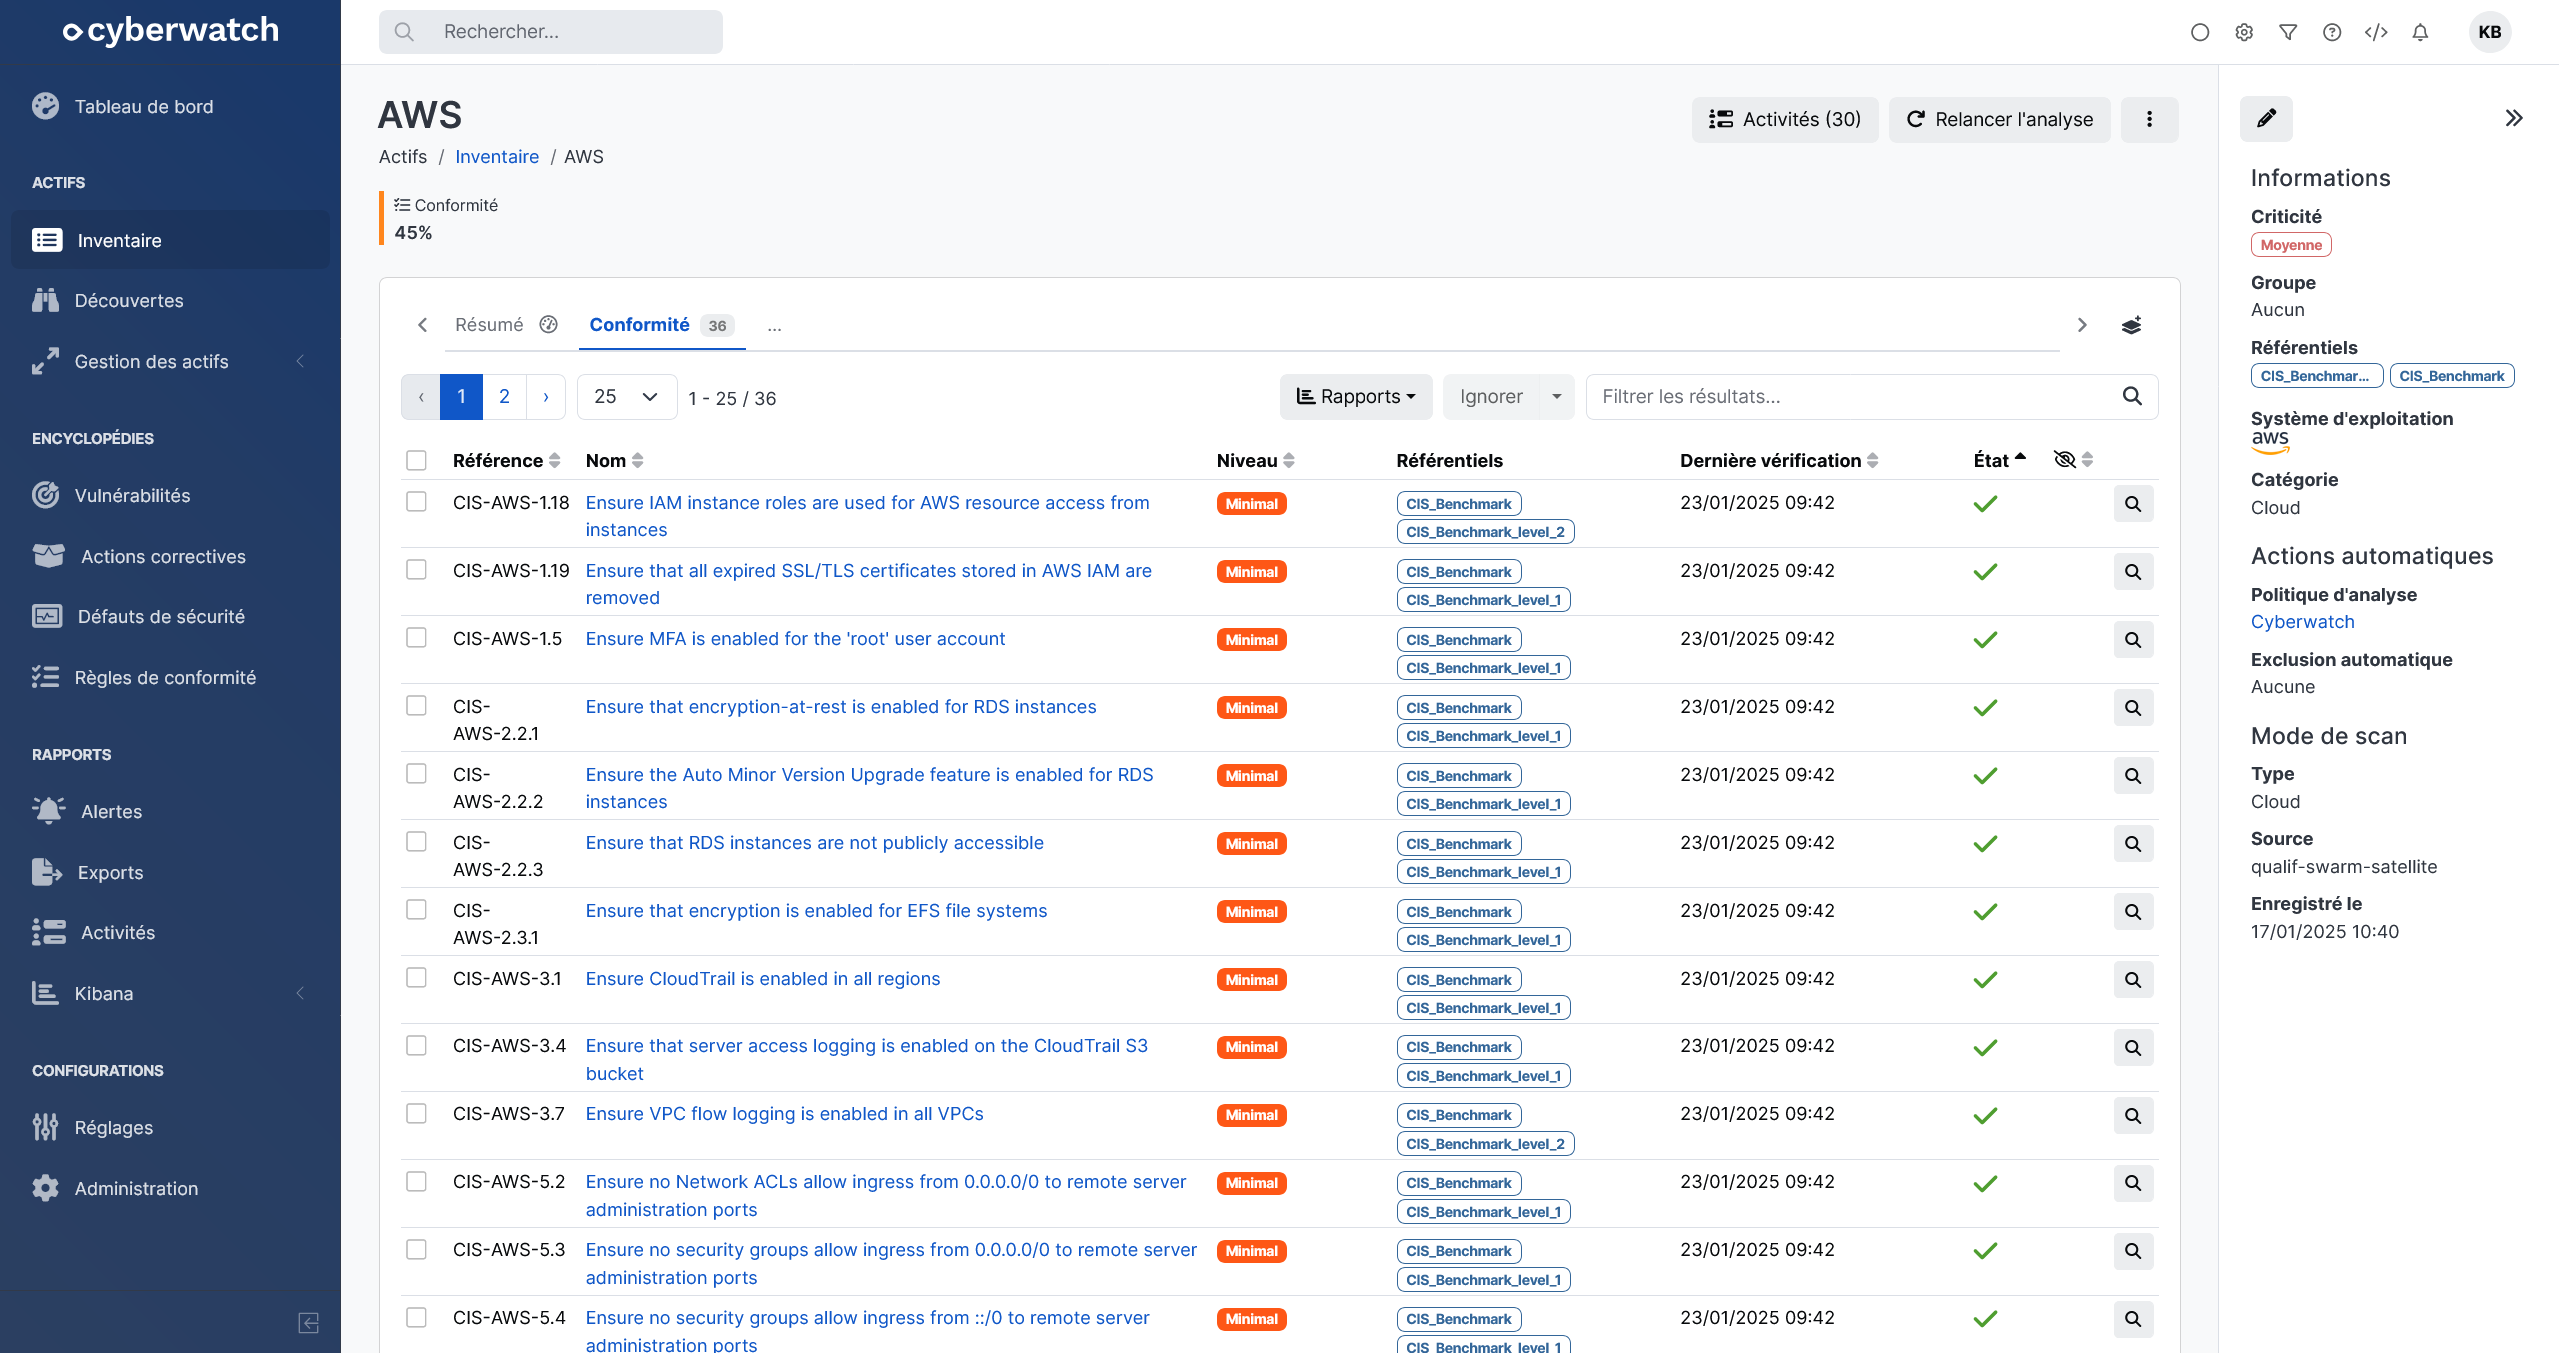
Task: Click the Moyenne criticité badge
Action: pyautogui.click(x=2291, y=245)
